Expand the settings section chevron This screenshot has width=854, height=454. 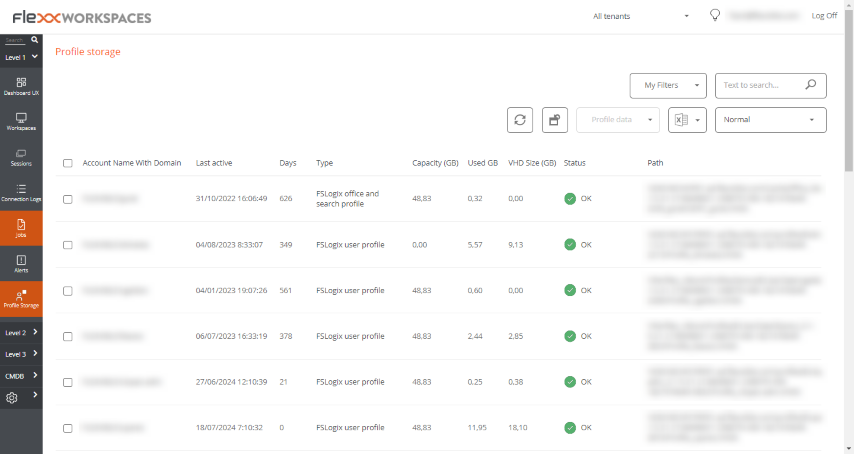[x=35, y=395]
